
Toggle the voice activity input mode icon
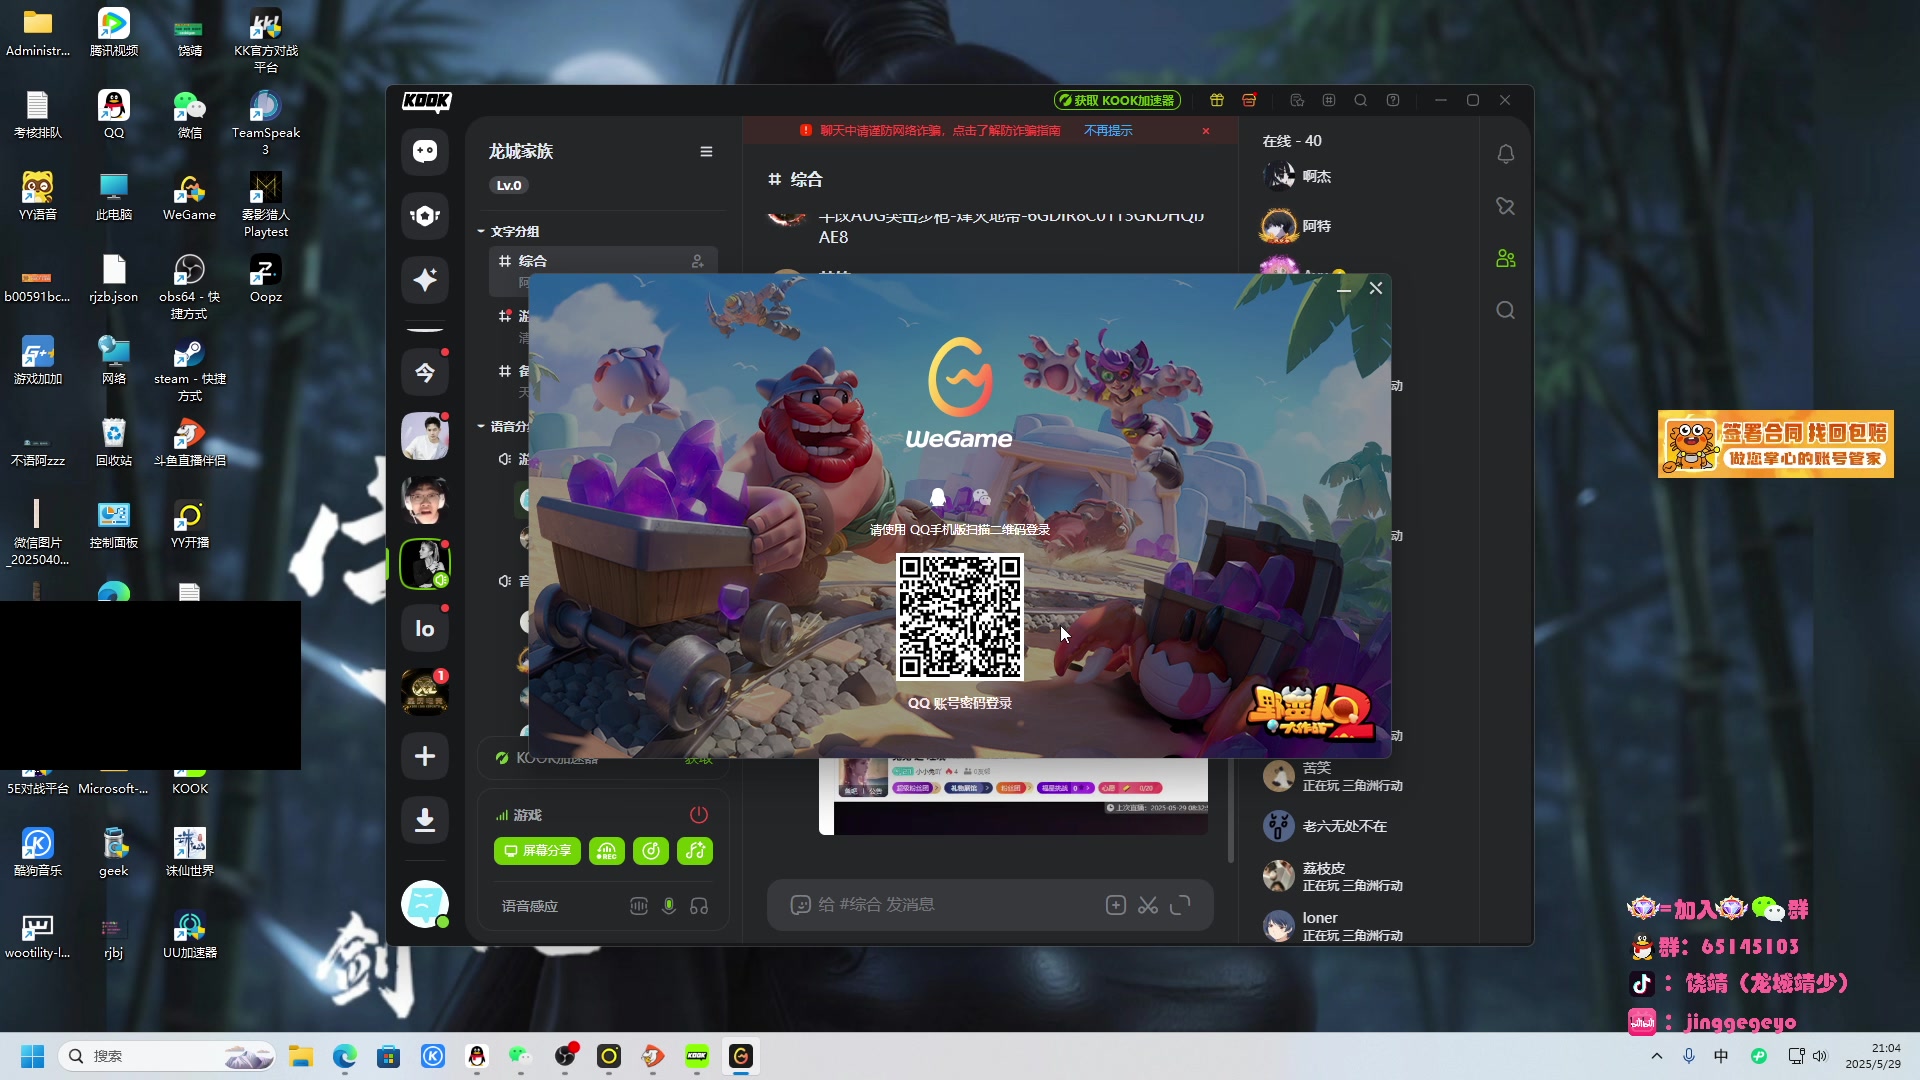point(639,906)
